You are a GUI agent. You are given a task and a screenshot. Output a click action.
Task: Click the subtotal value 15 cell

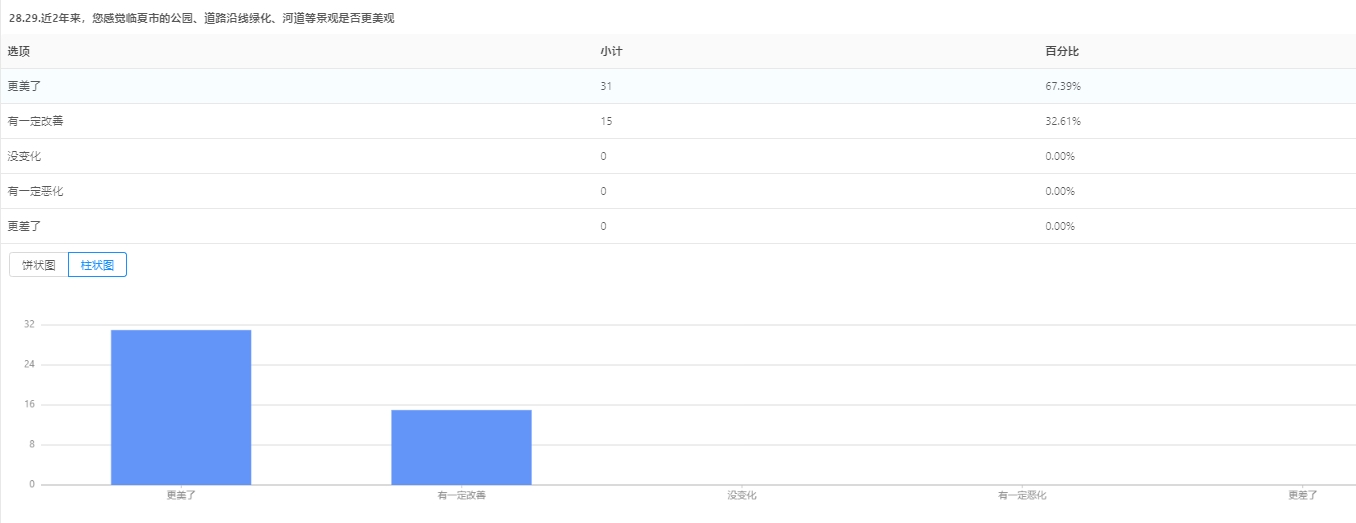(x=606, y=121)
